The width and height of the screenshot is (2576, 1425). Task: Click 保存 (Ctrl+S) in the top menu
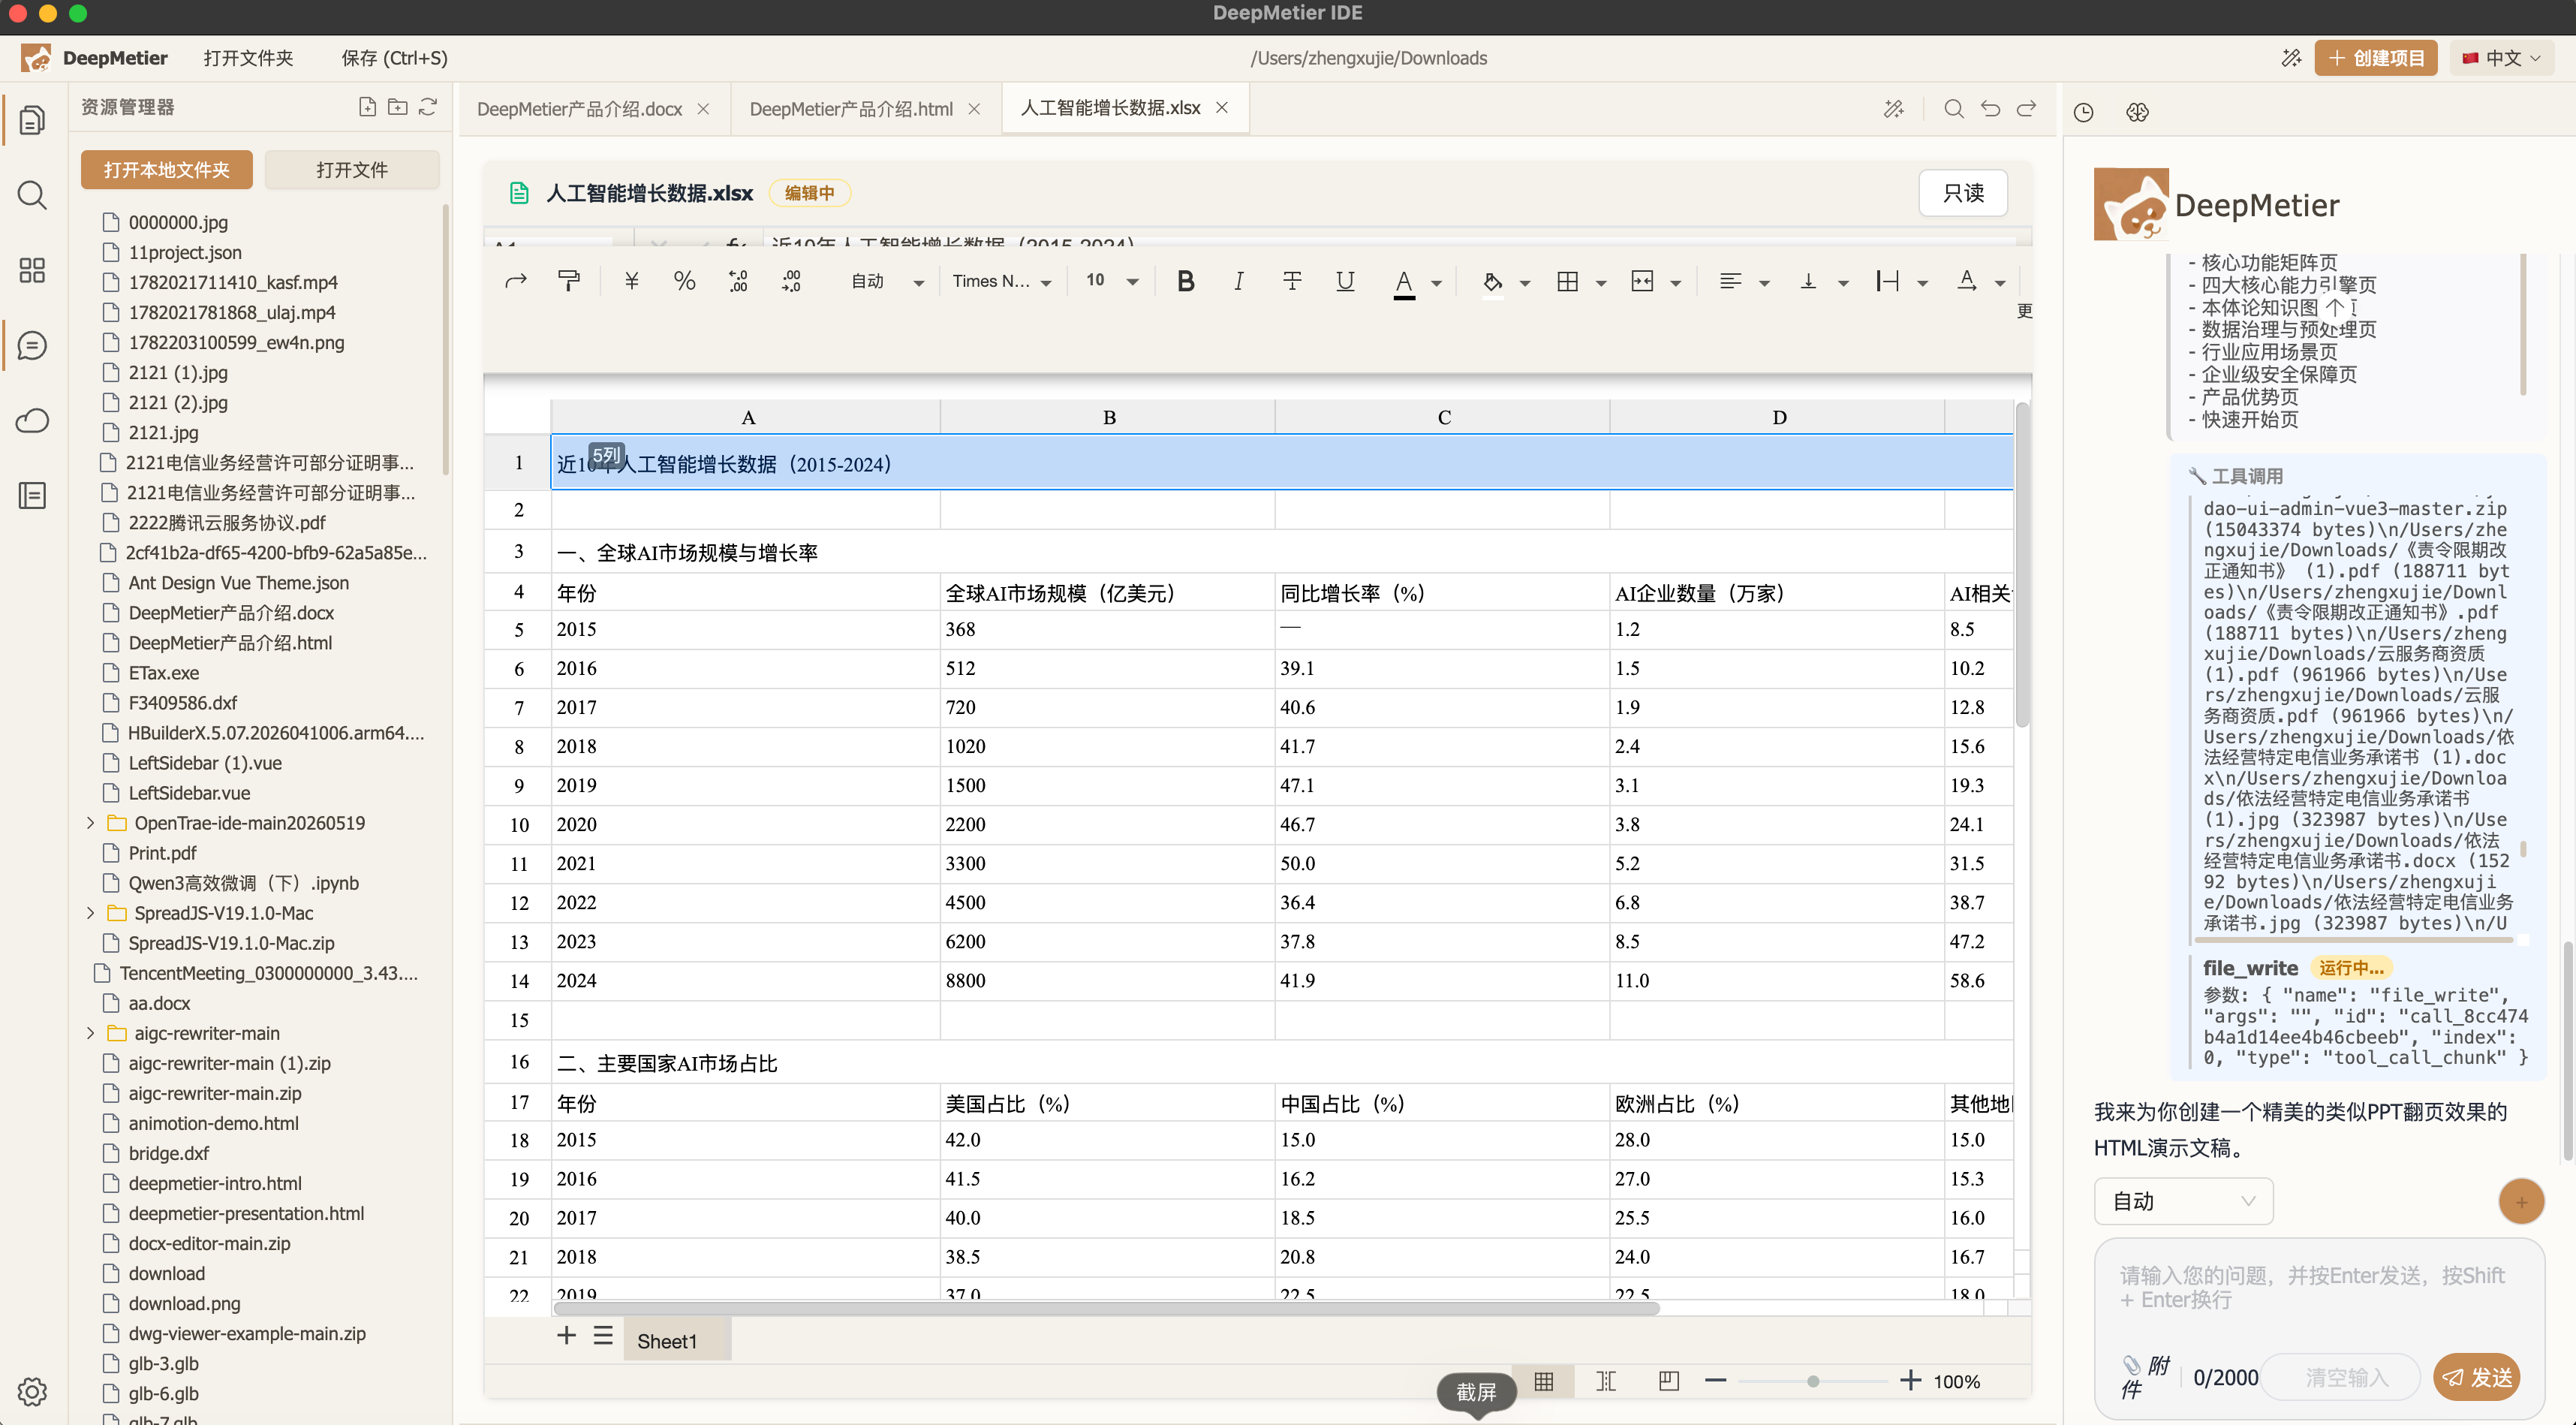pyautogui.click(x=394, y=58)
